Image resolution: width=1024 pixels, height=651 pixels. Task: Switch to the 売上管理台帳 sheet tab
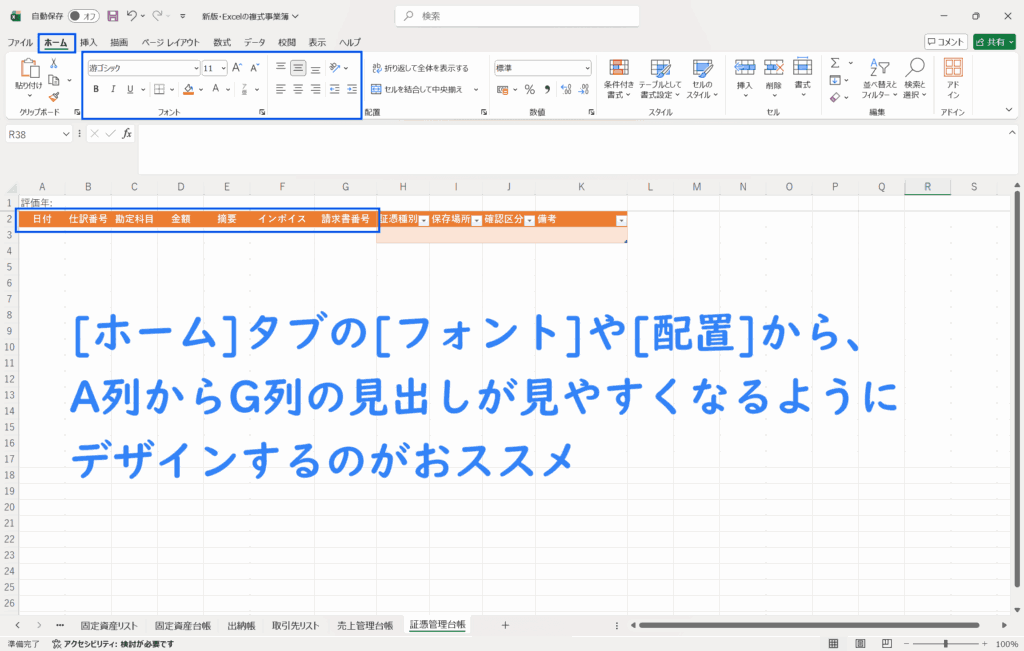click(364, 625)
